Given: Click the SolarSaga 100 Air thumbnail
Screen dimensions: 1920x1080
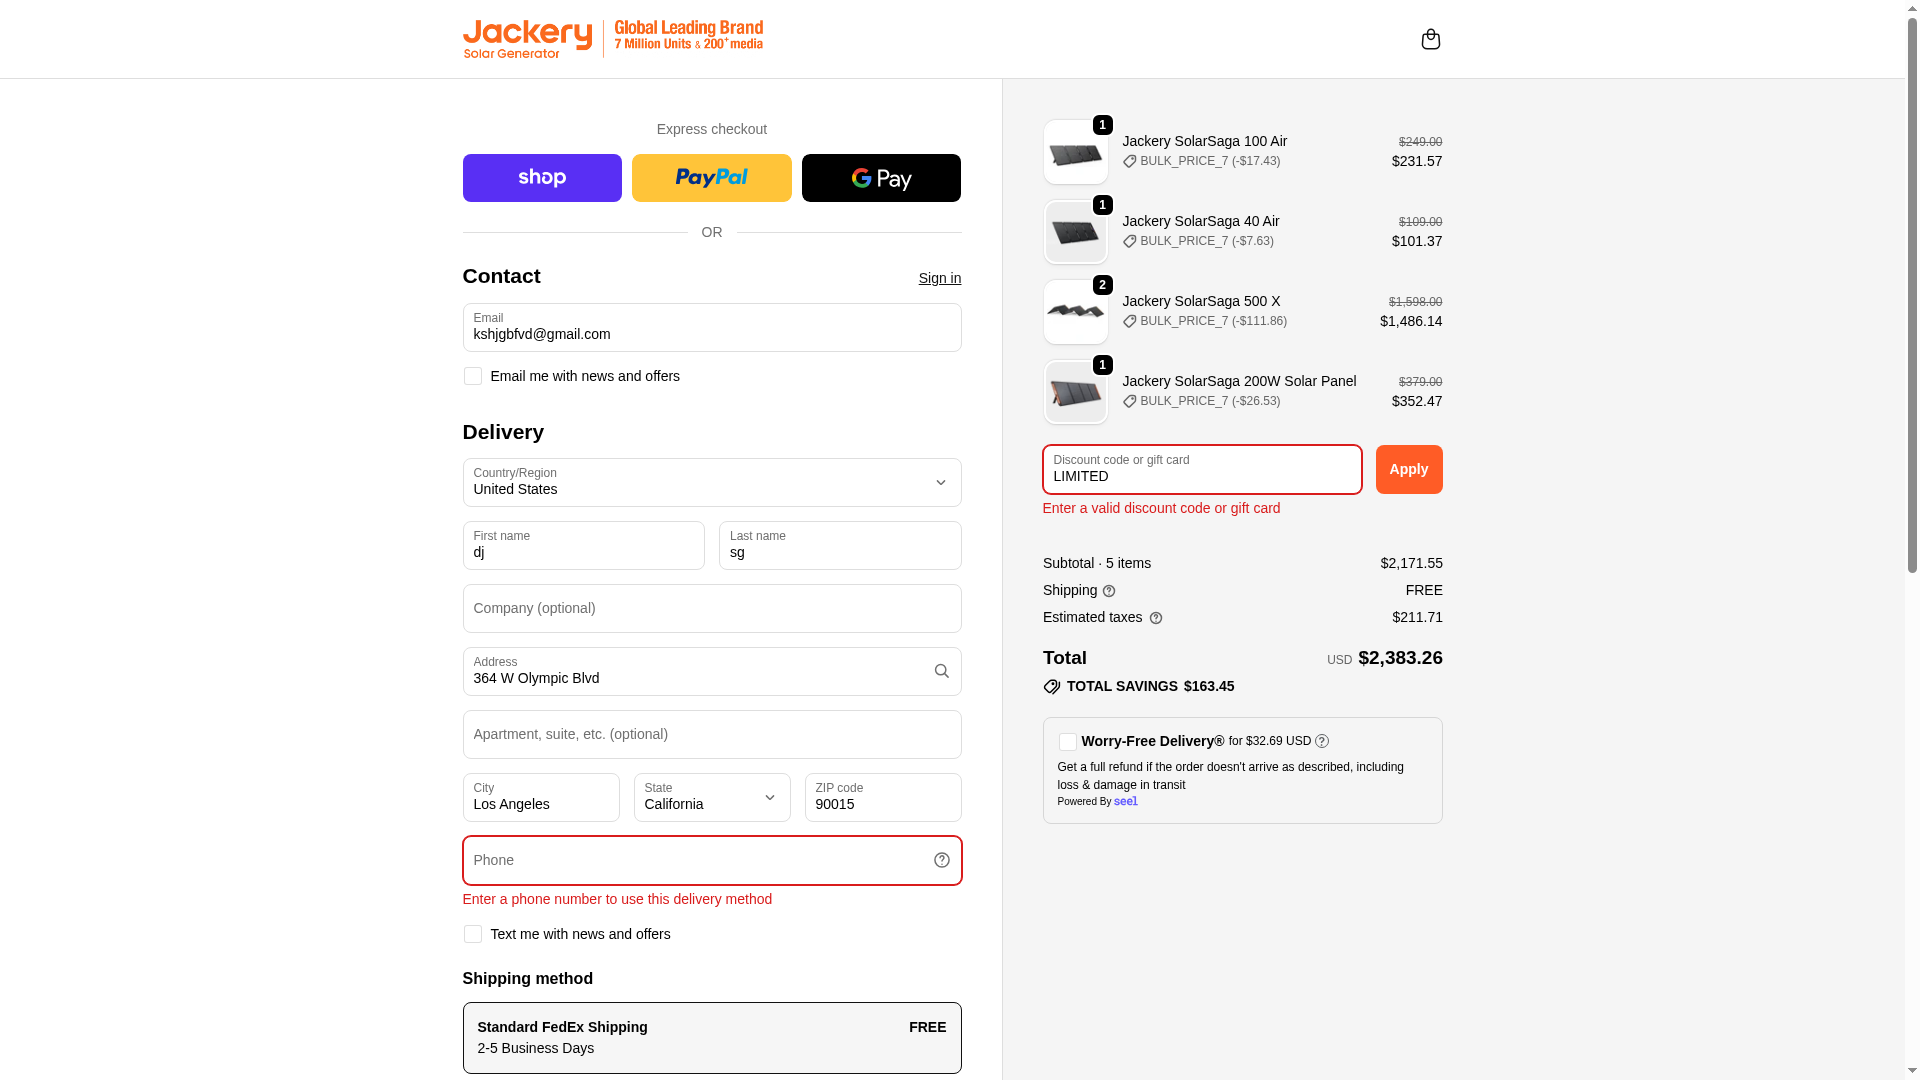Looking at the screenshot, I should 1076,152.
